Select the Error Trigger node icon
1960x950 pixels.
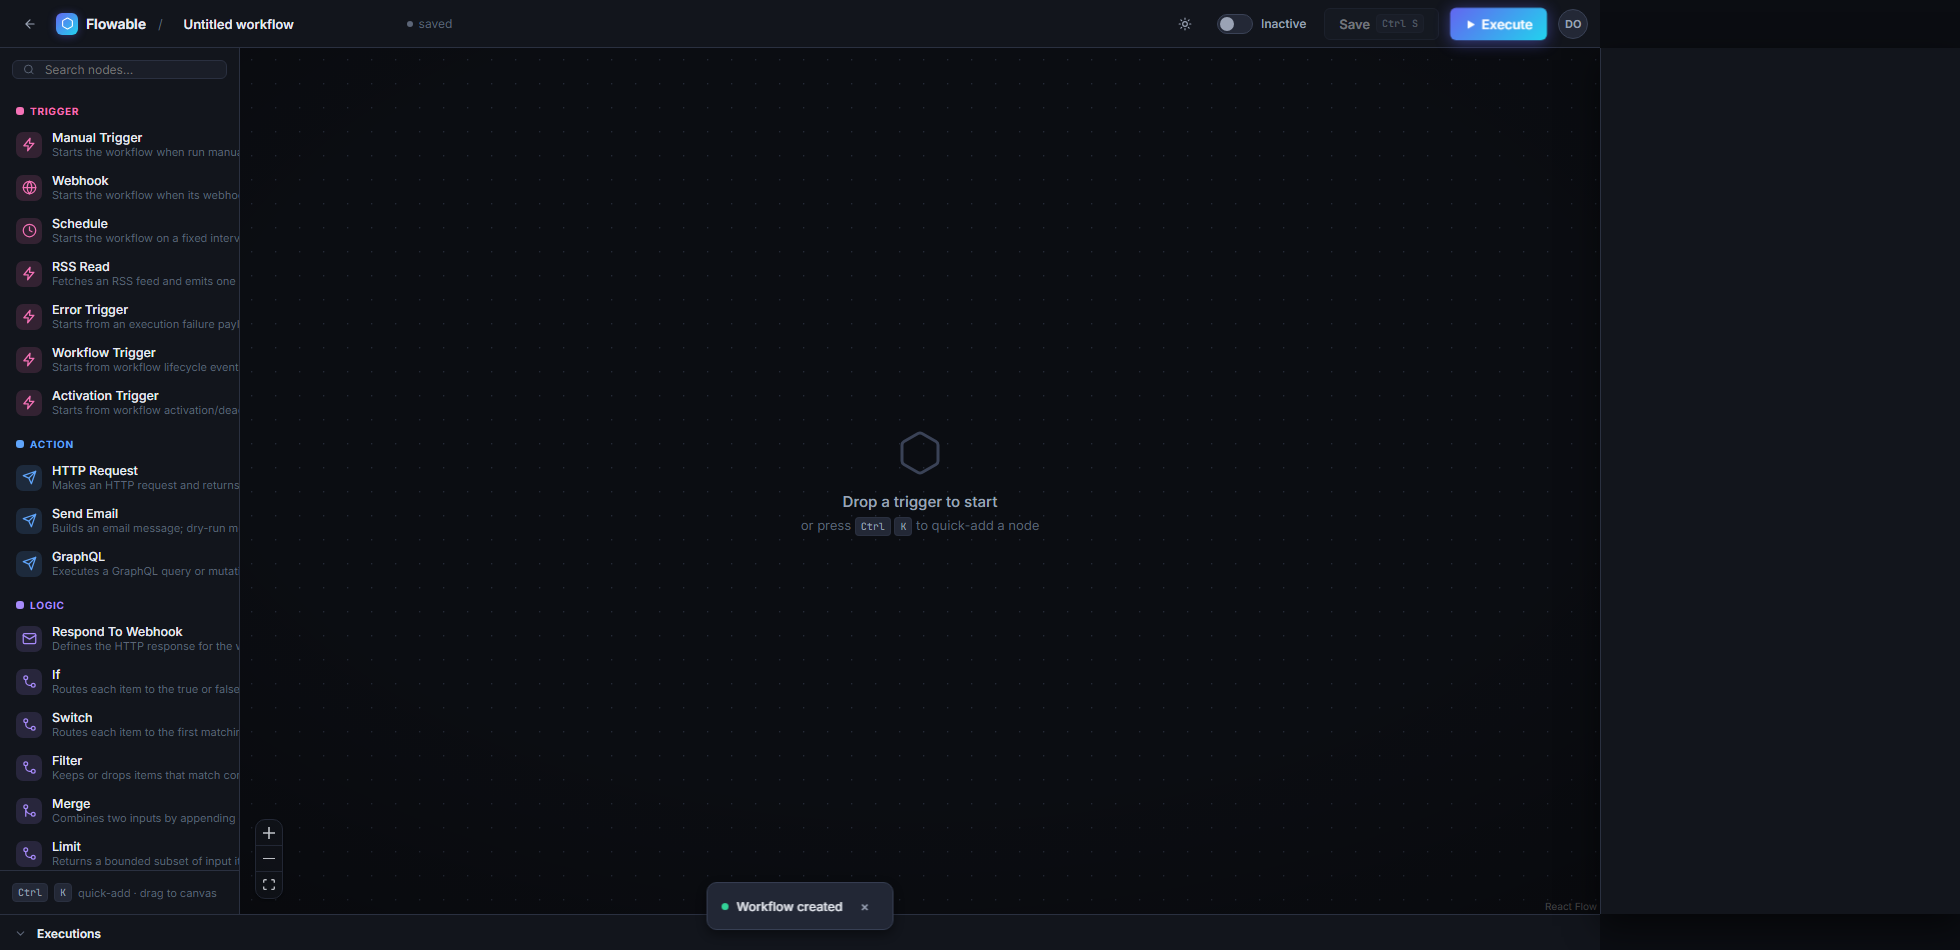(x=29, y=317)
